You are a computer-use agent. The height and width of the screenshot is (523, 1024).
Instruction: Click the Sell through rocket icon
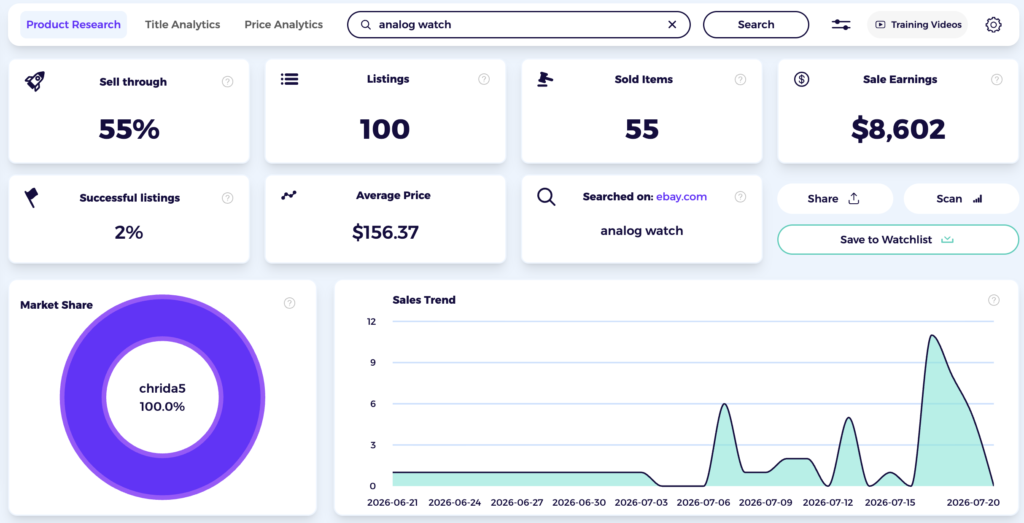coord(35,82)
